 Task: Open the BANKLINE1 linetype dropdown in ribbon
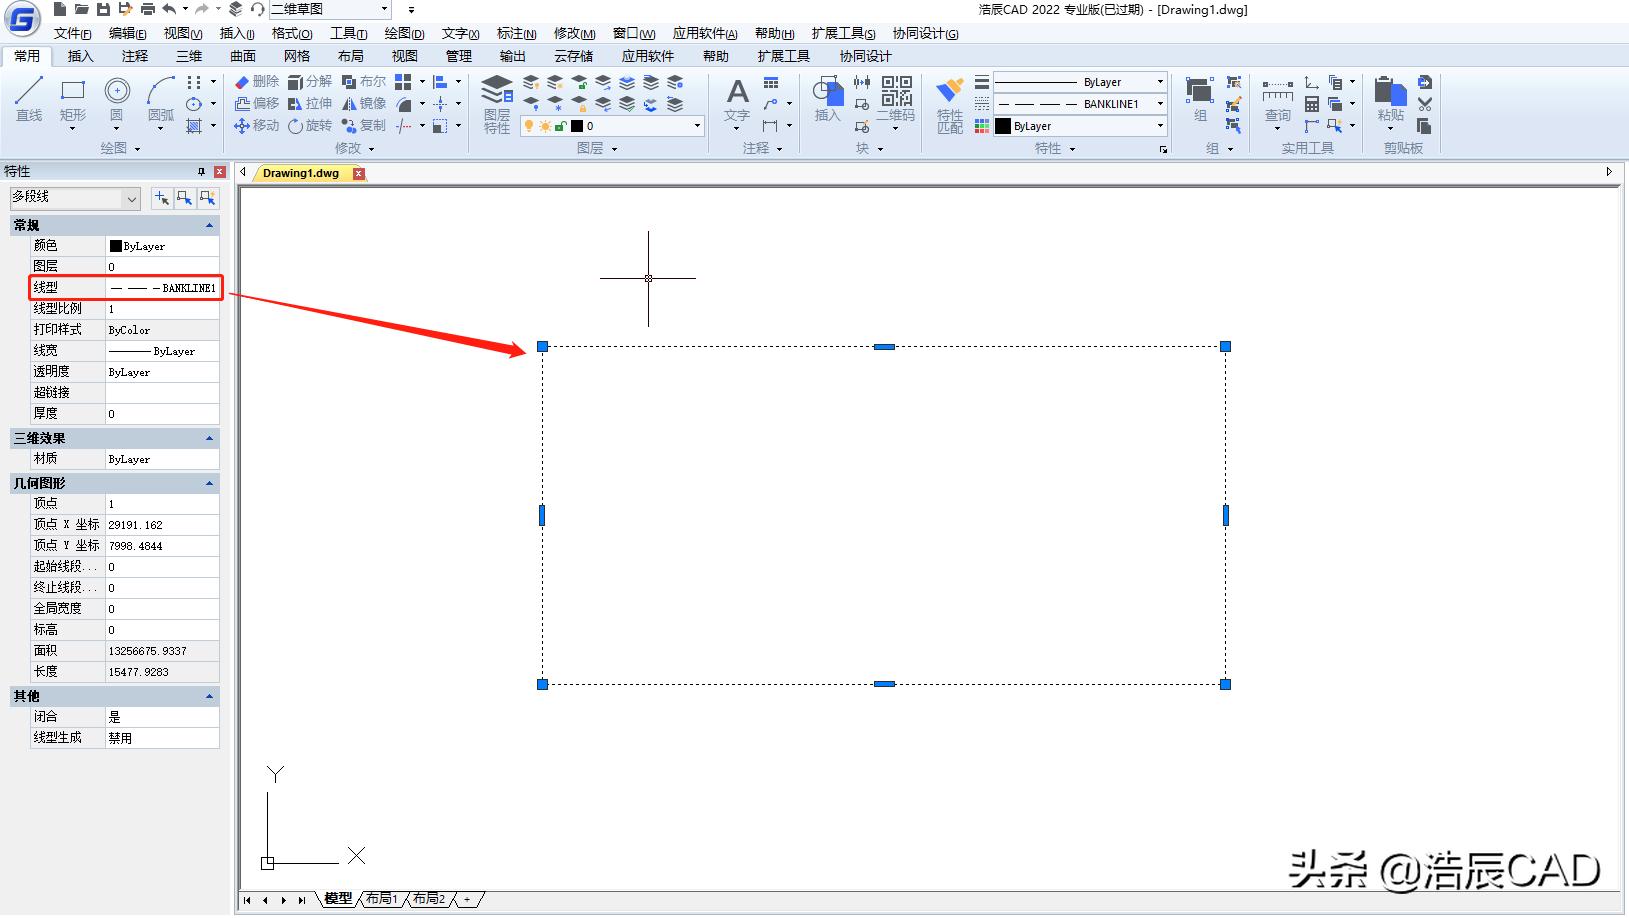pos(1160,104)
